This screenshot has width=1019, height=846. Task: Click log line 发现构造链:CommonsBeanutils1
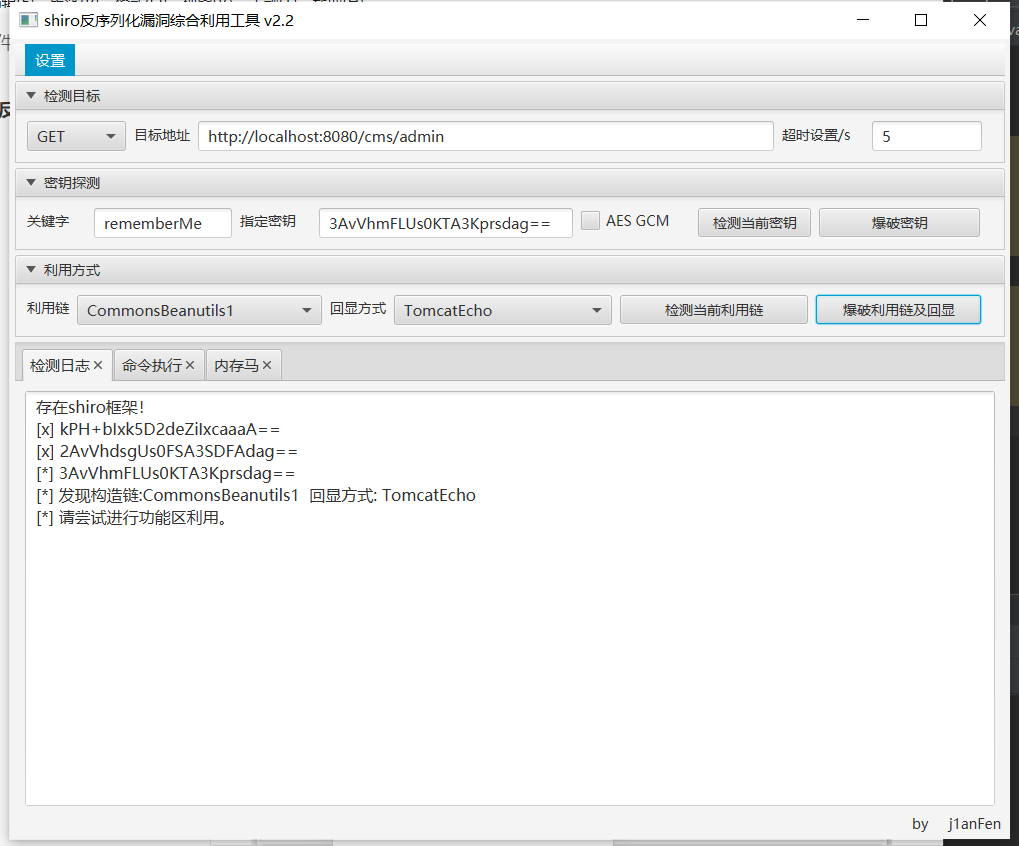point(256,496)
